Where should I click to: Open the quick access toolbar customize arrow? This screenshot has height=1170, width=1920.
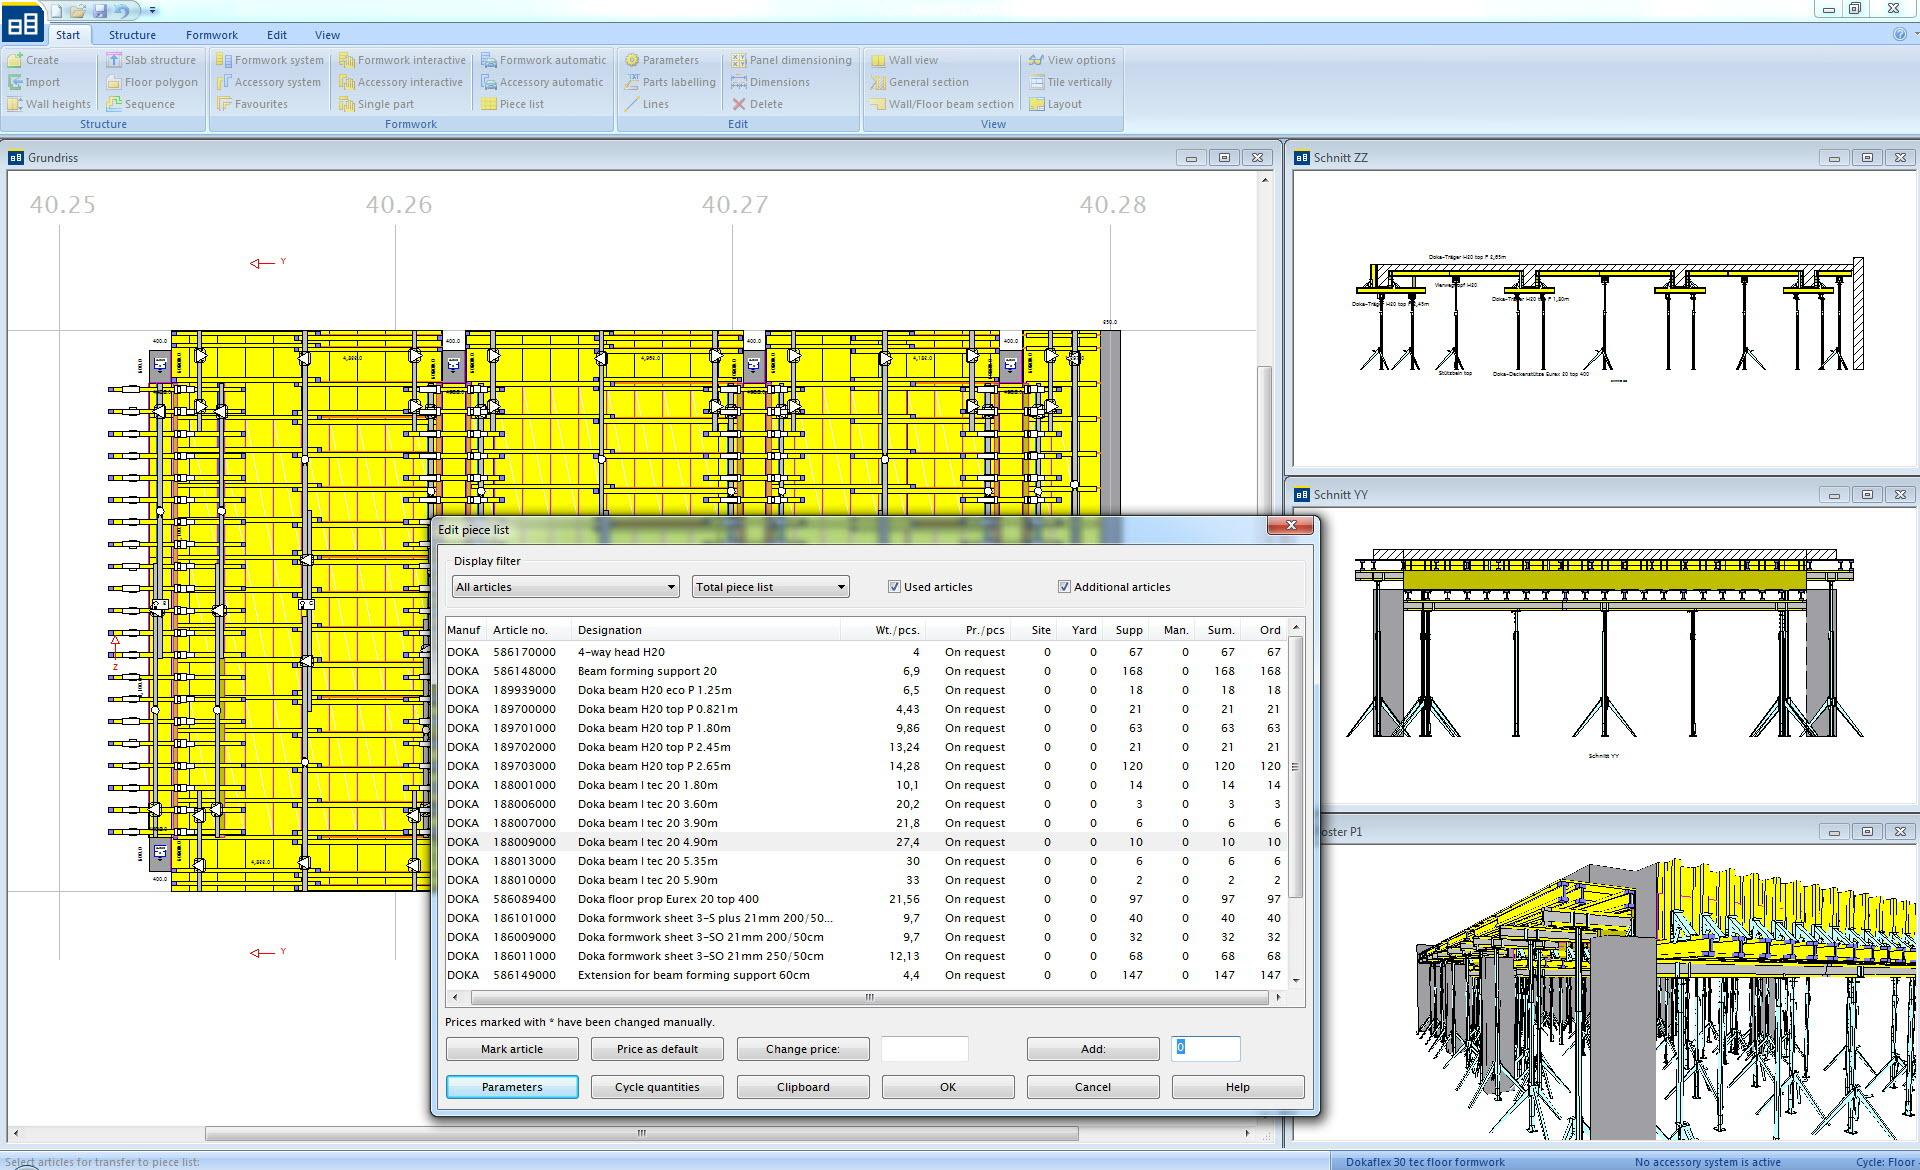click(153, 11)
